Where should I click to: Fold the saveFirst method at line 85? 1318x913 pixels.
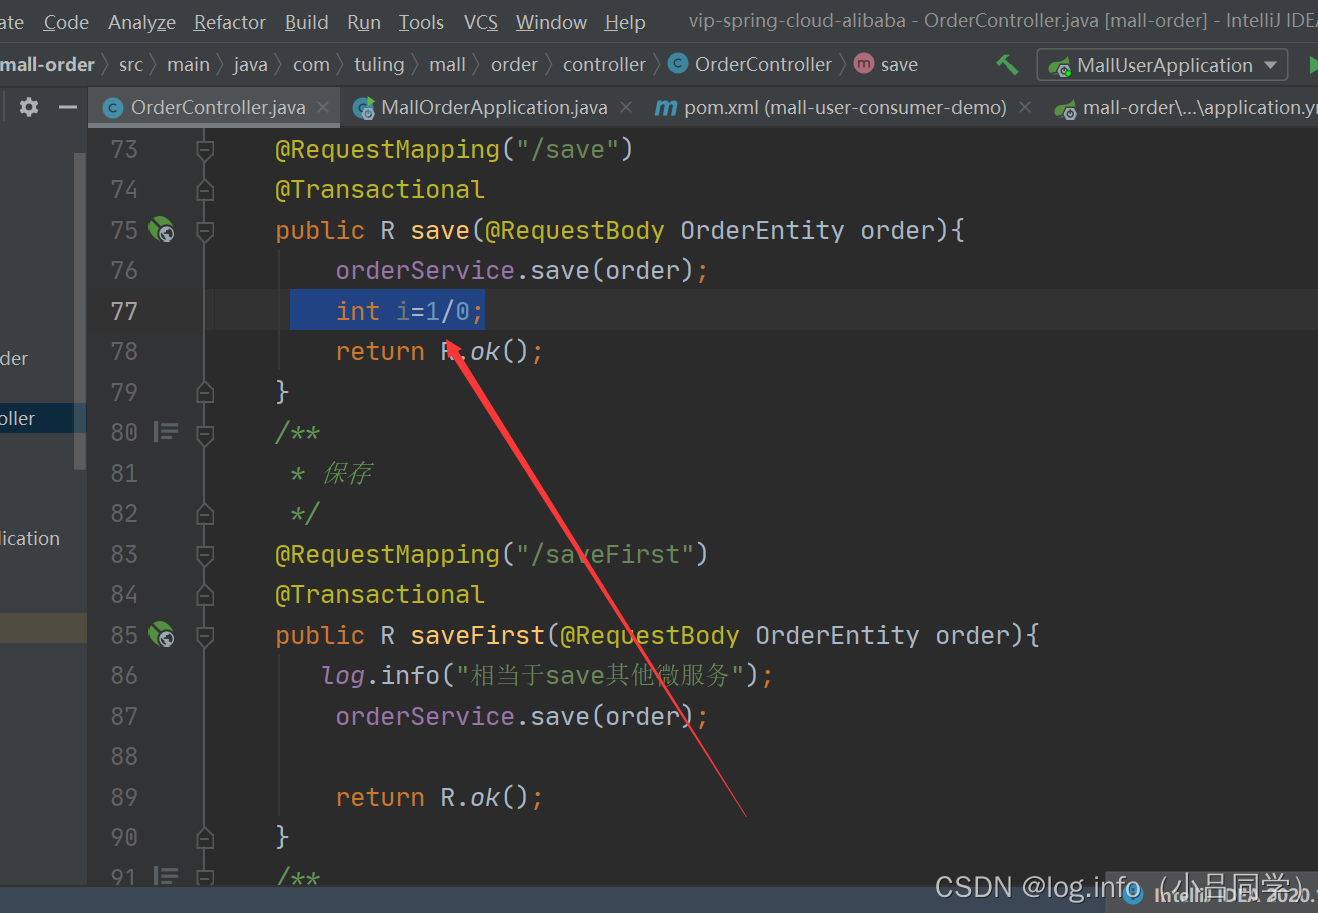click(x=205, y=636)
